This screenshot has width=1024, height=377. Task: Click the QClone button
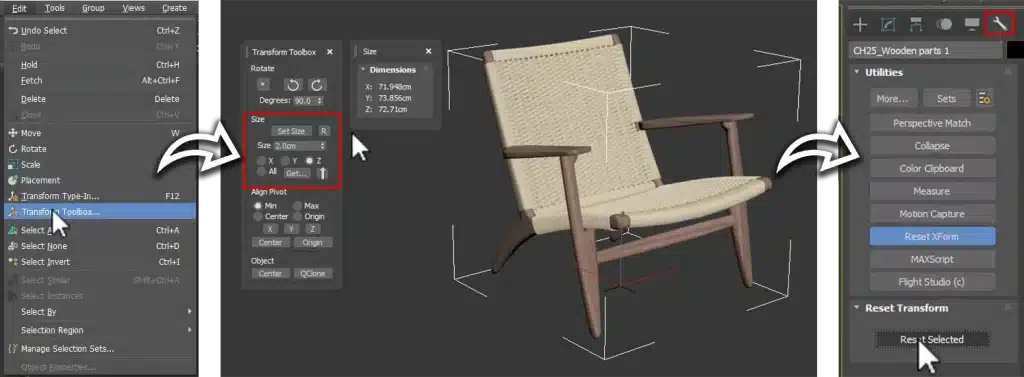coord(313,273)
